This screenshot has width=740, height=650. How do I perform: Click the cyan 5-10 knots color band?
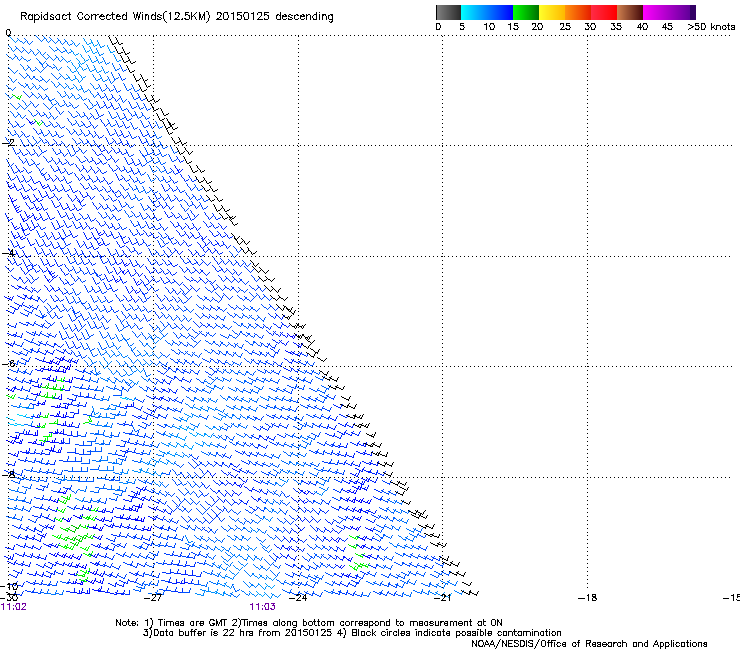[474, 12]
